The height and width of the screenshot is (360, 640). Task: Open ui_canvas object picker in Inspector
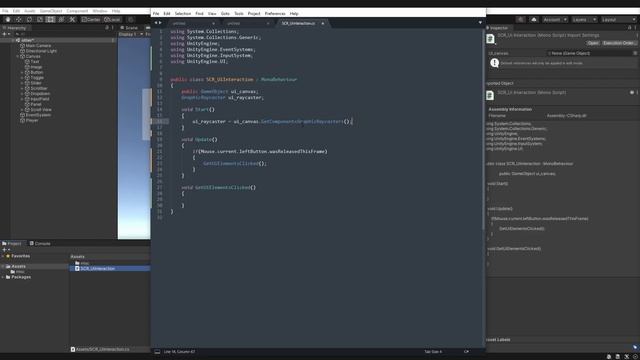coord(635,53)
